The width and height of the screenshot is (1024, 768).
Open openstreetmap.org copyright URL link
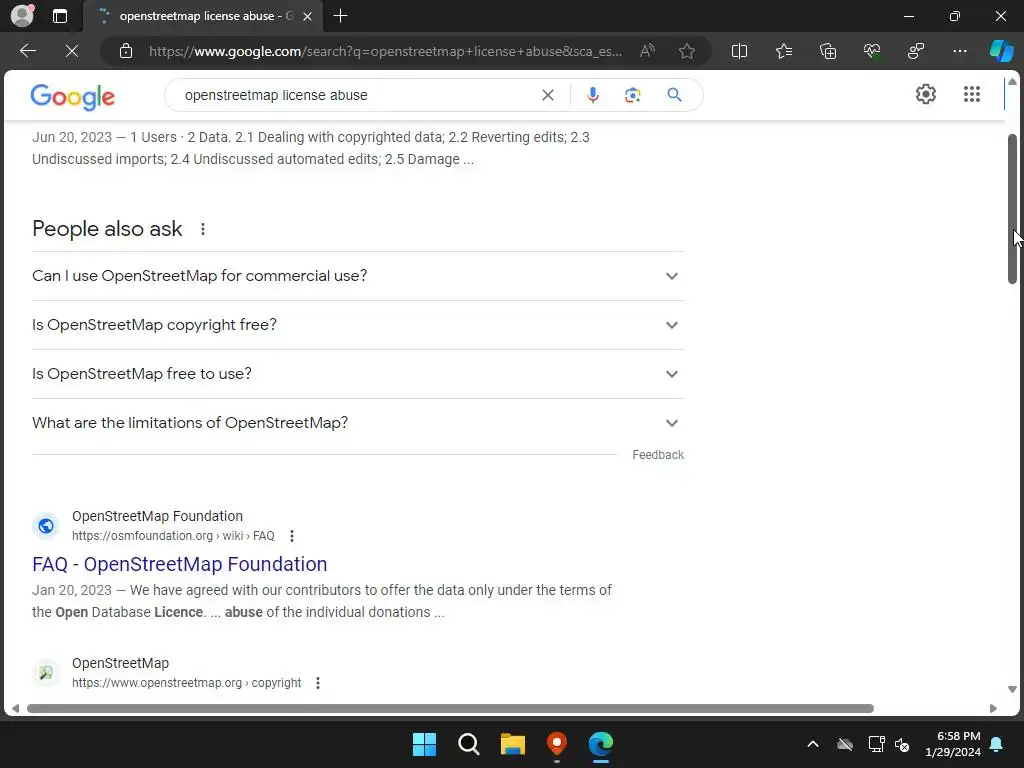(x=187, y=683)
